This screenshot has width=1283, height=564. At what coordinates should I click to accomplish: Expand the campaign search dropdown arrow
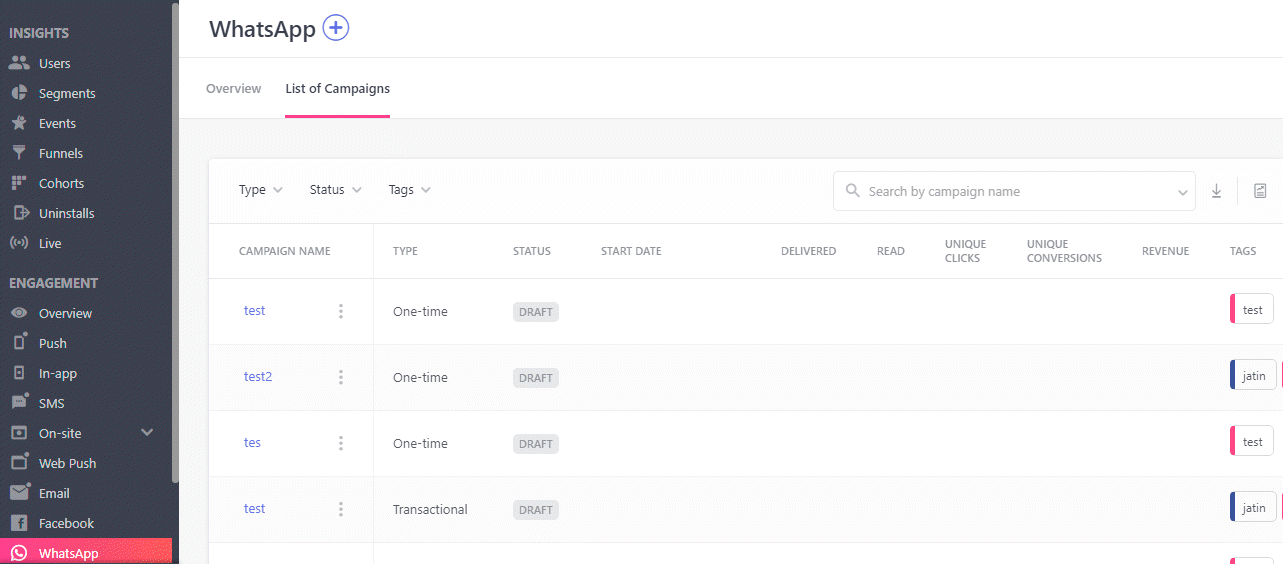point(1183,192)
